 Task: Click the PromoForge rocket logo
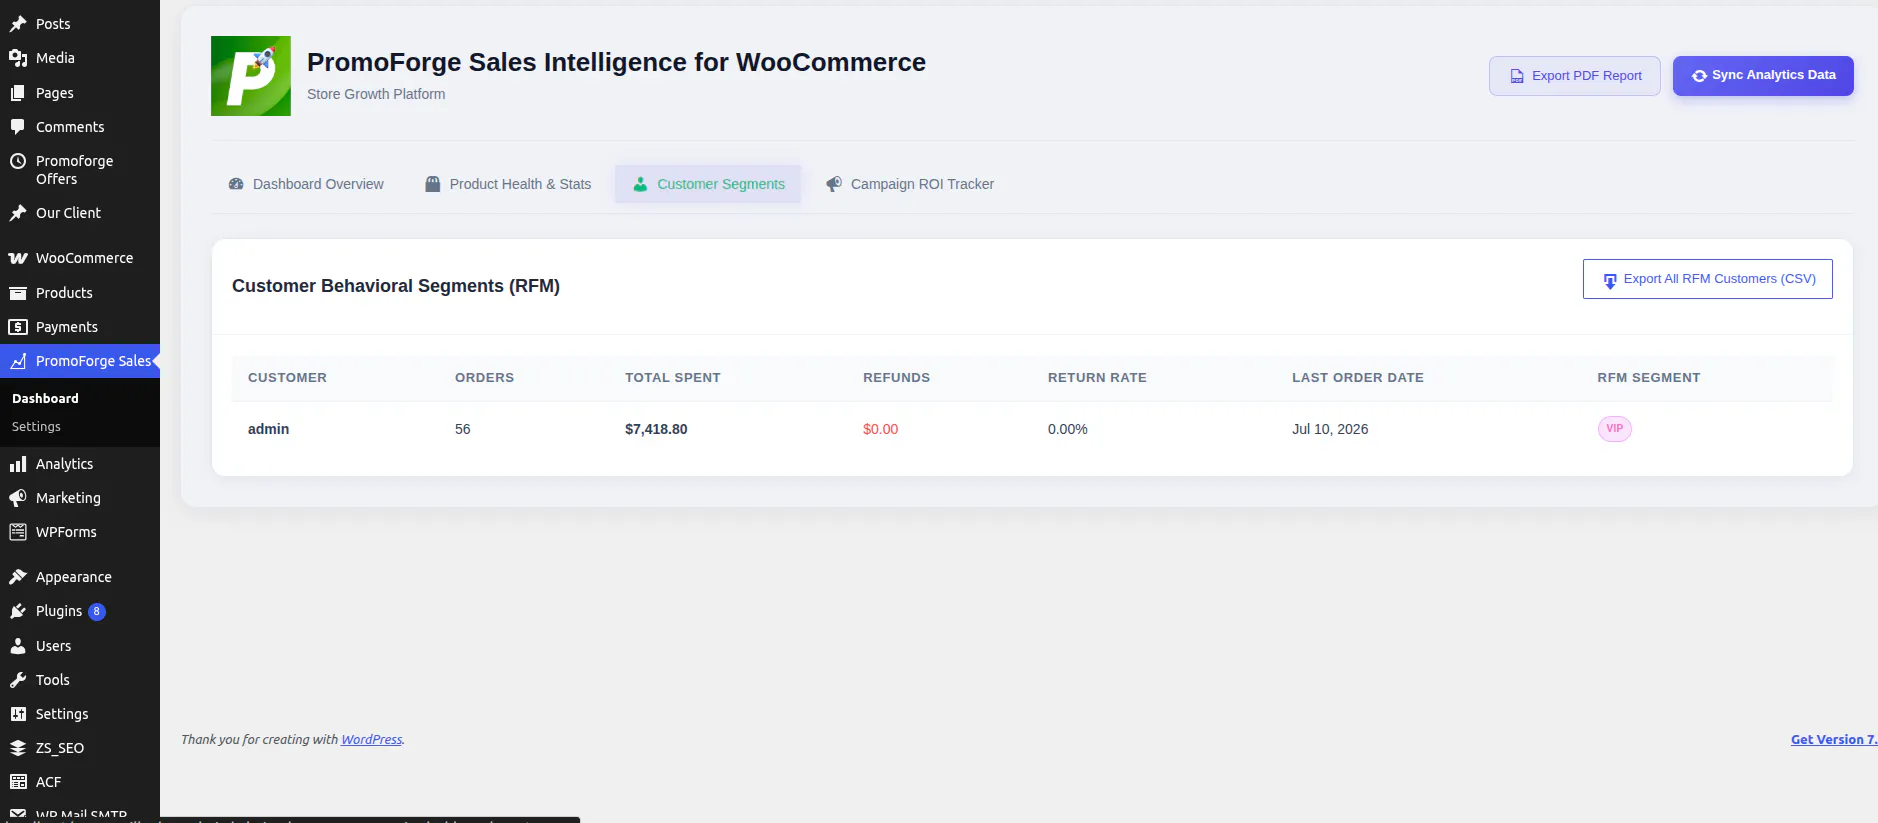(251, 76)
